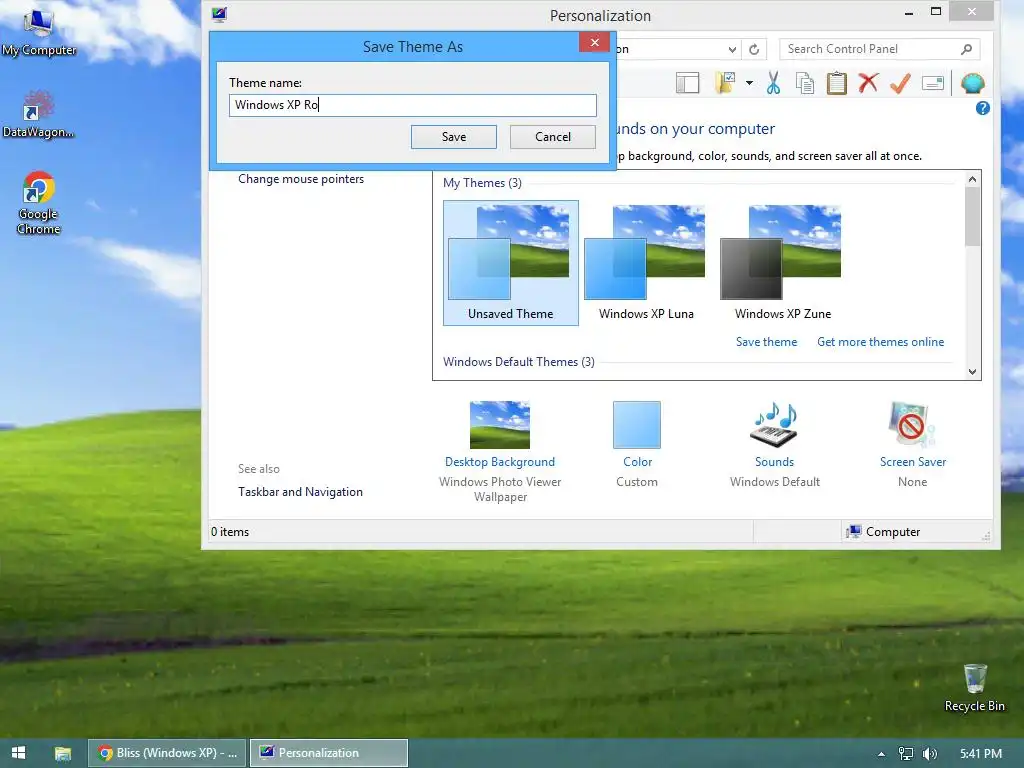1024x768 pixels.
Task: Click the Save theme link
Action: click(x=766, y=342)
